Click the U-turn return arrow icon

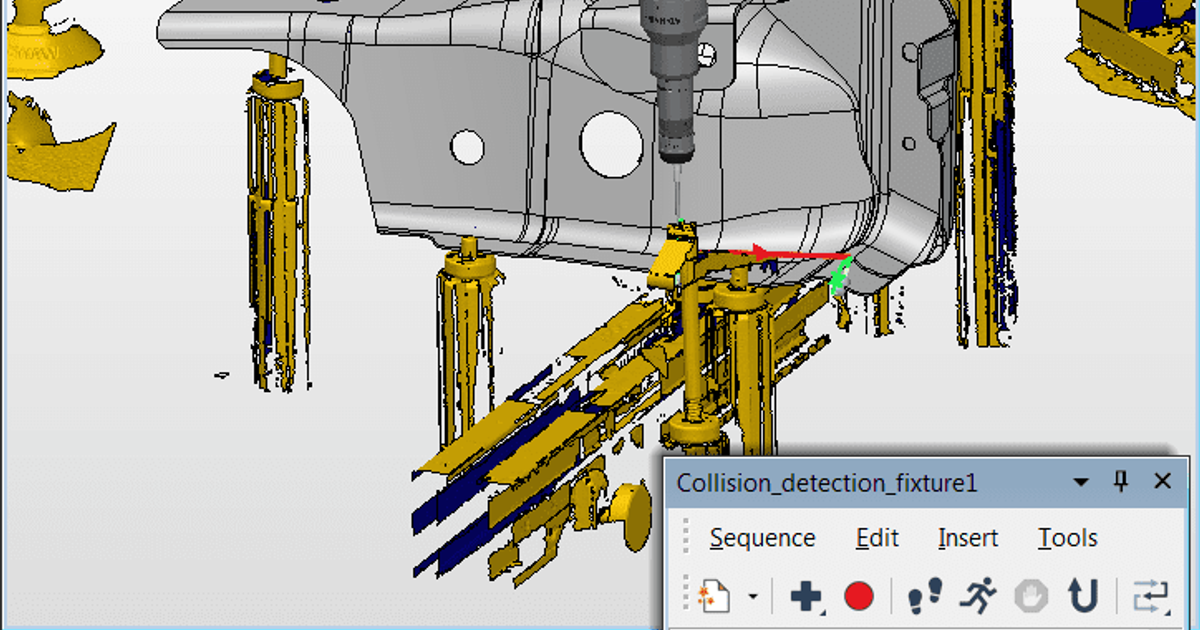pos(1083,597)
